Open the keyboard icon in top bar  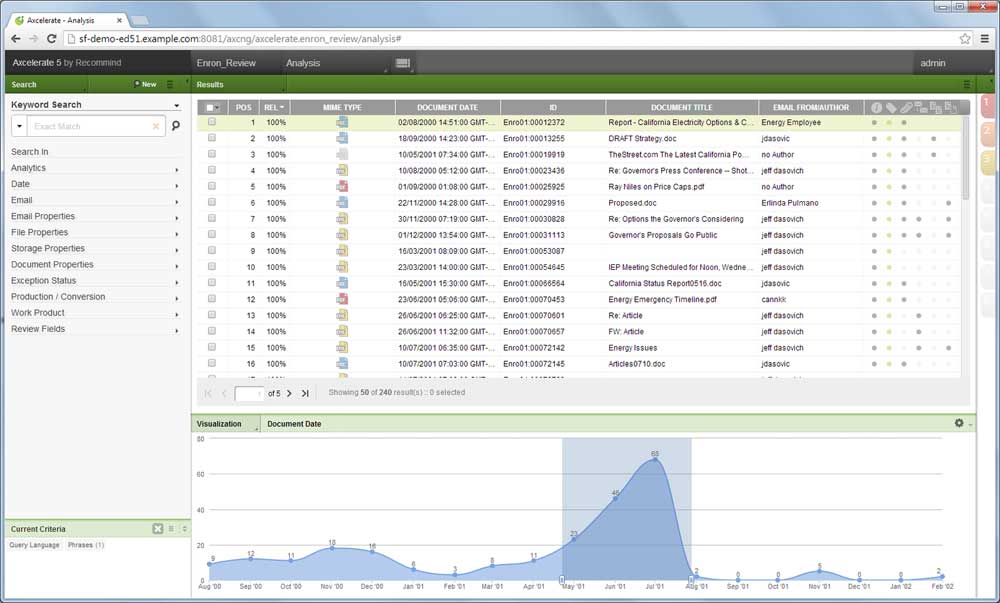403,63
